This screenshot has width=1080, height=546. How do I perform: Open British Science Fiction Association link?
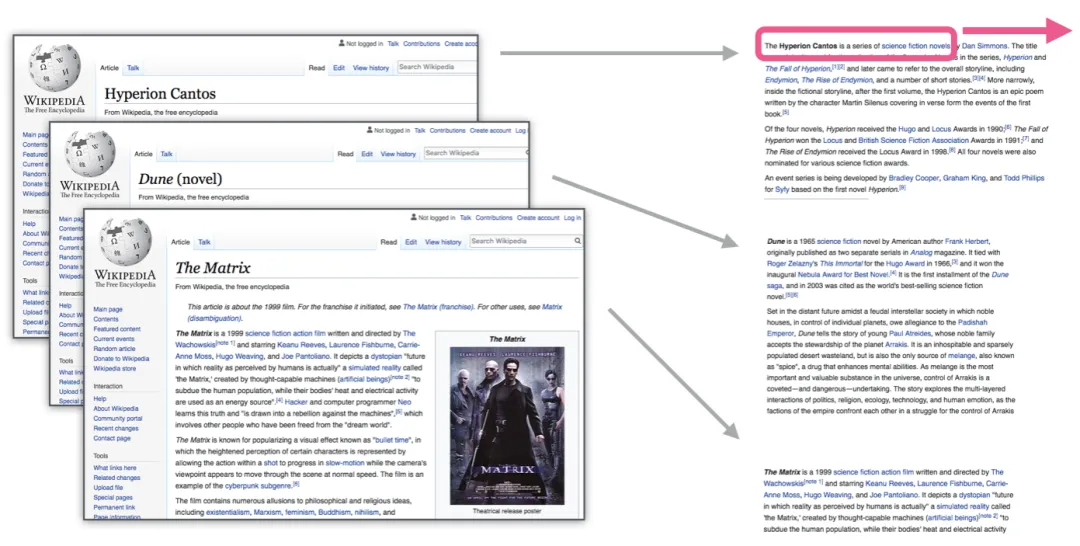913,140
